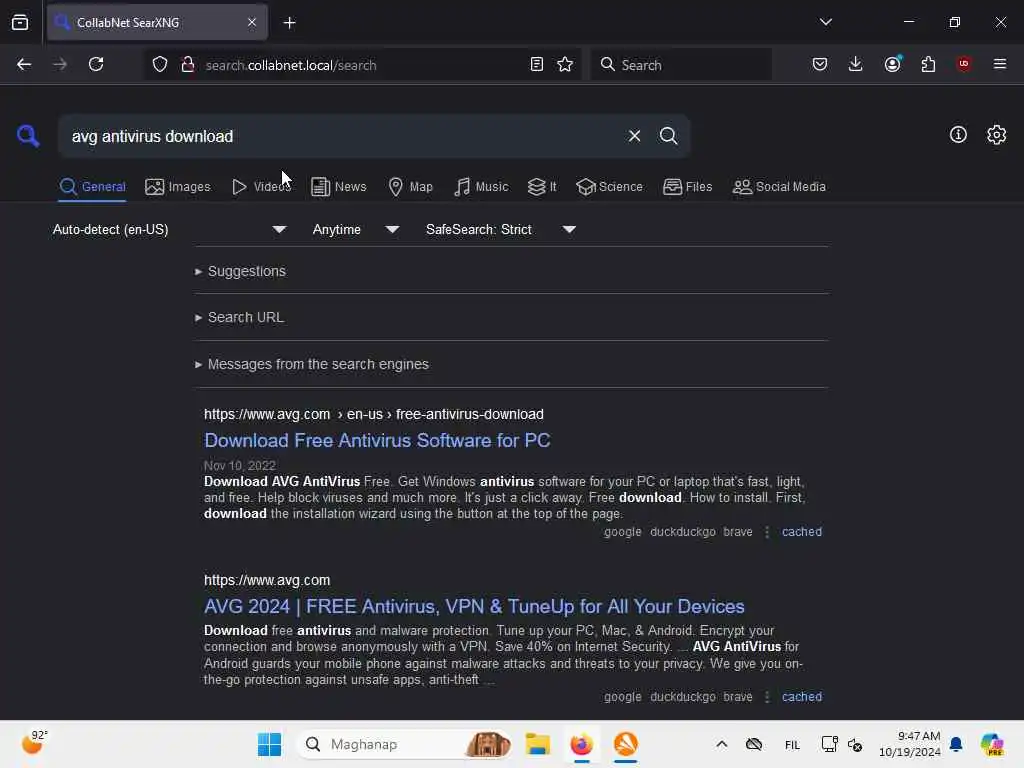Click the second result's https://www.avg.com URL
The width and height of the screenshot is (1024, 768).
pyautogui.click(x=267, y=580)
